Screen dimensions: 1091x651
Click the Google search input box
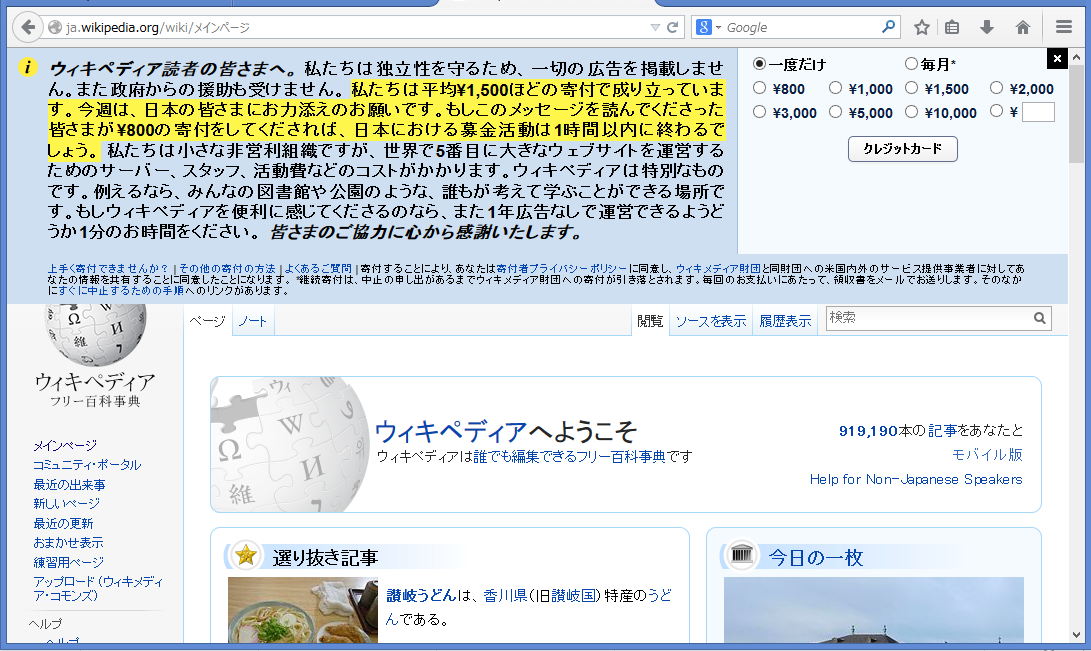800,28
